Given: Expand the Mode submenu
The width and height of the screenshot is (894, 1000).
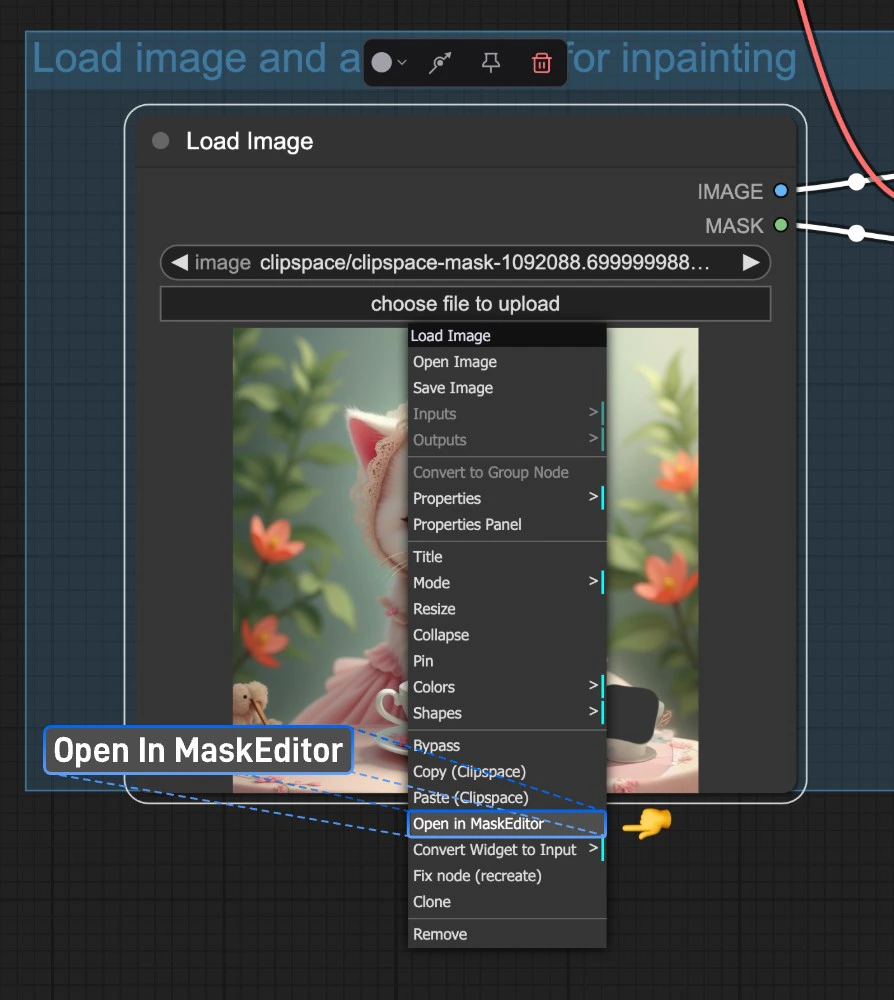Looking at the screenshot, I should (x=507, y=583).
